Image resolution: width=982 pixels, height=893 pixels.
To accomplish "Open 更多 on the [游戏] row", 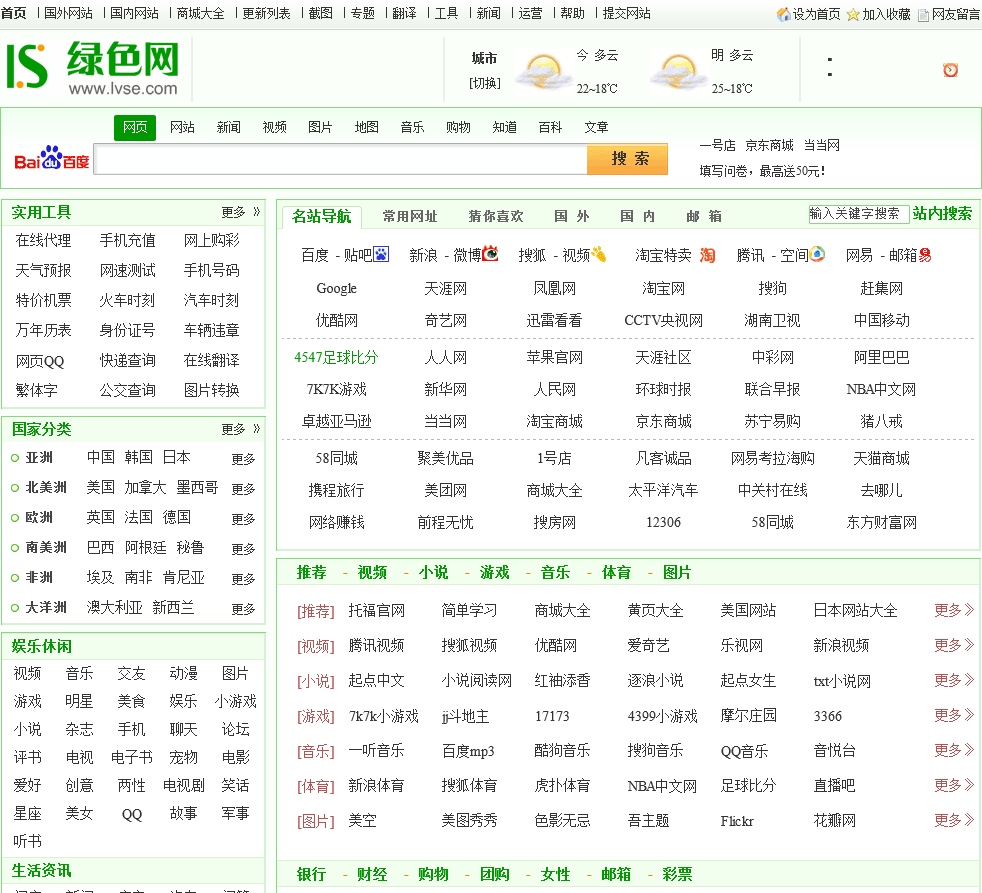I will [954, 715].
